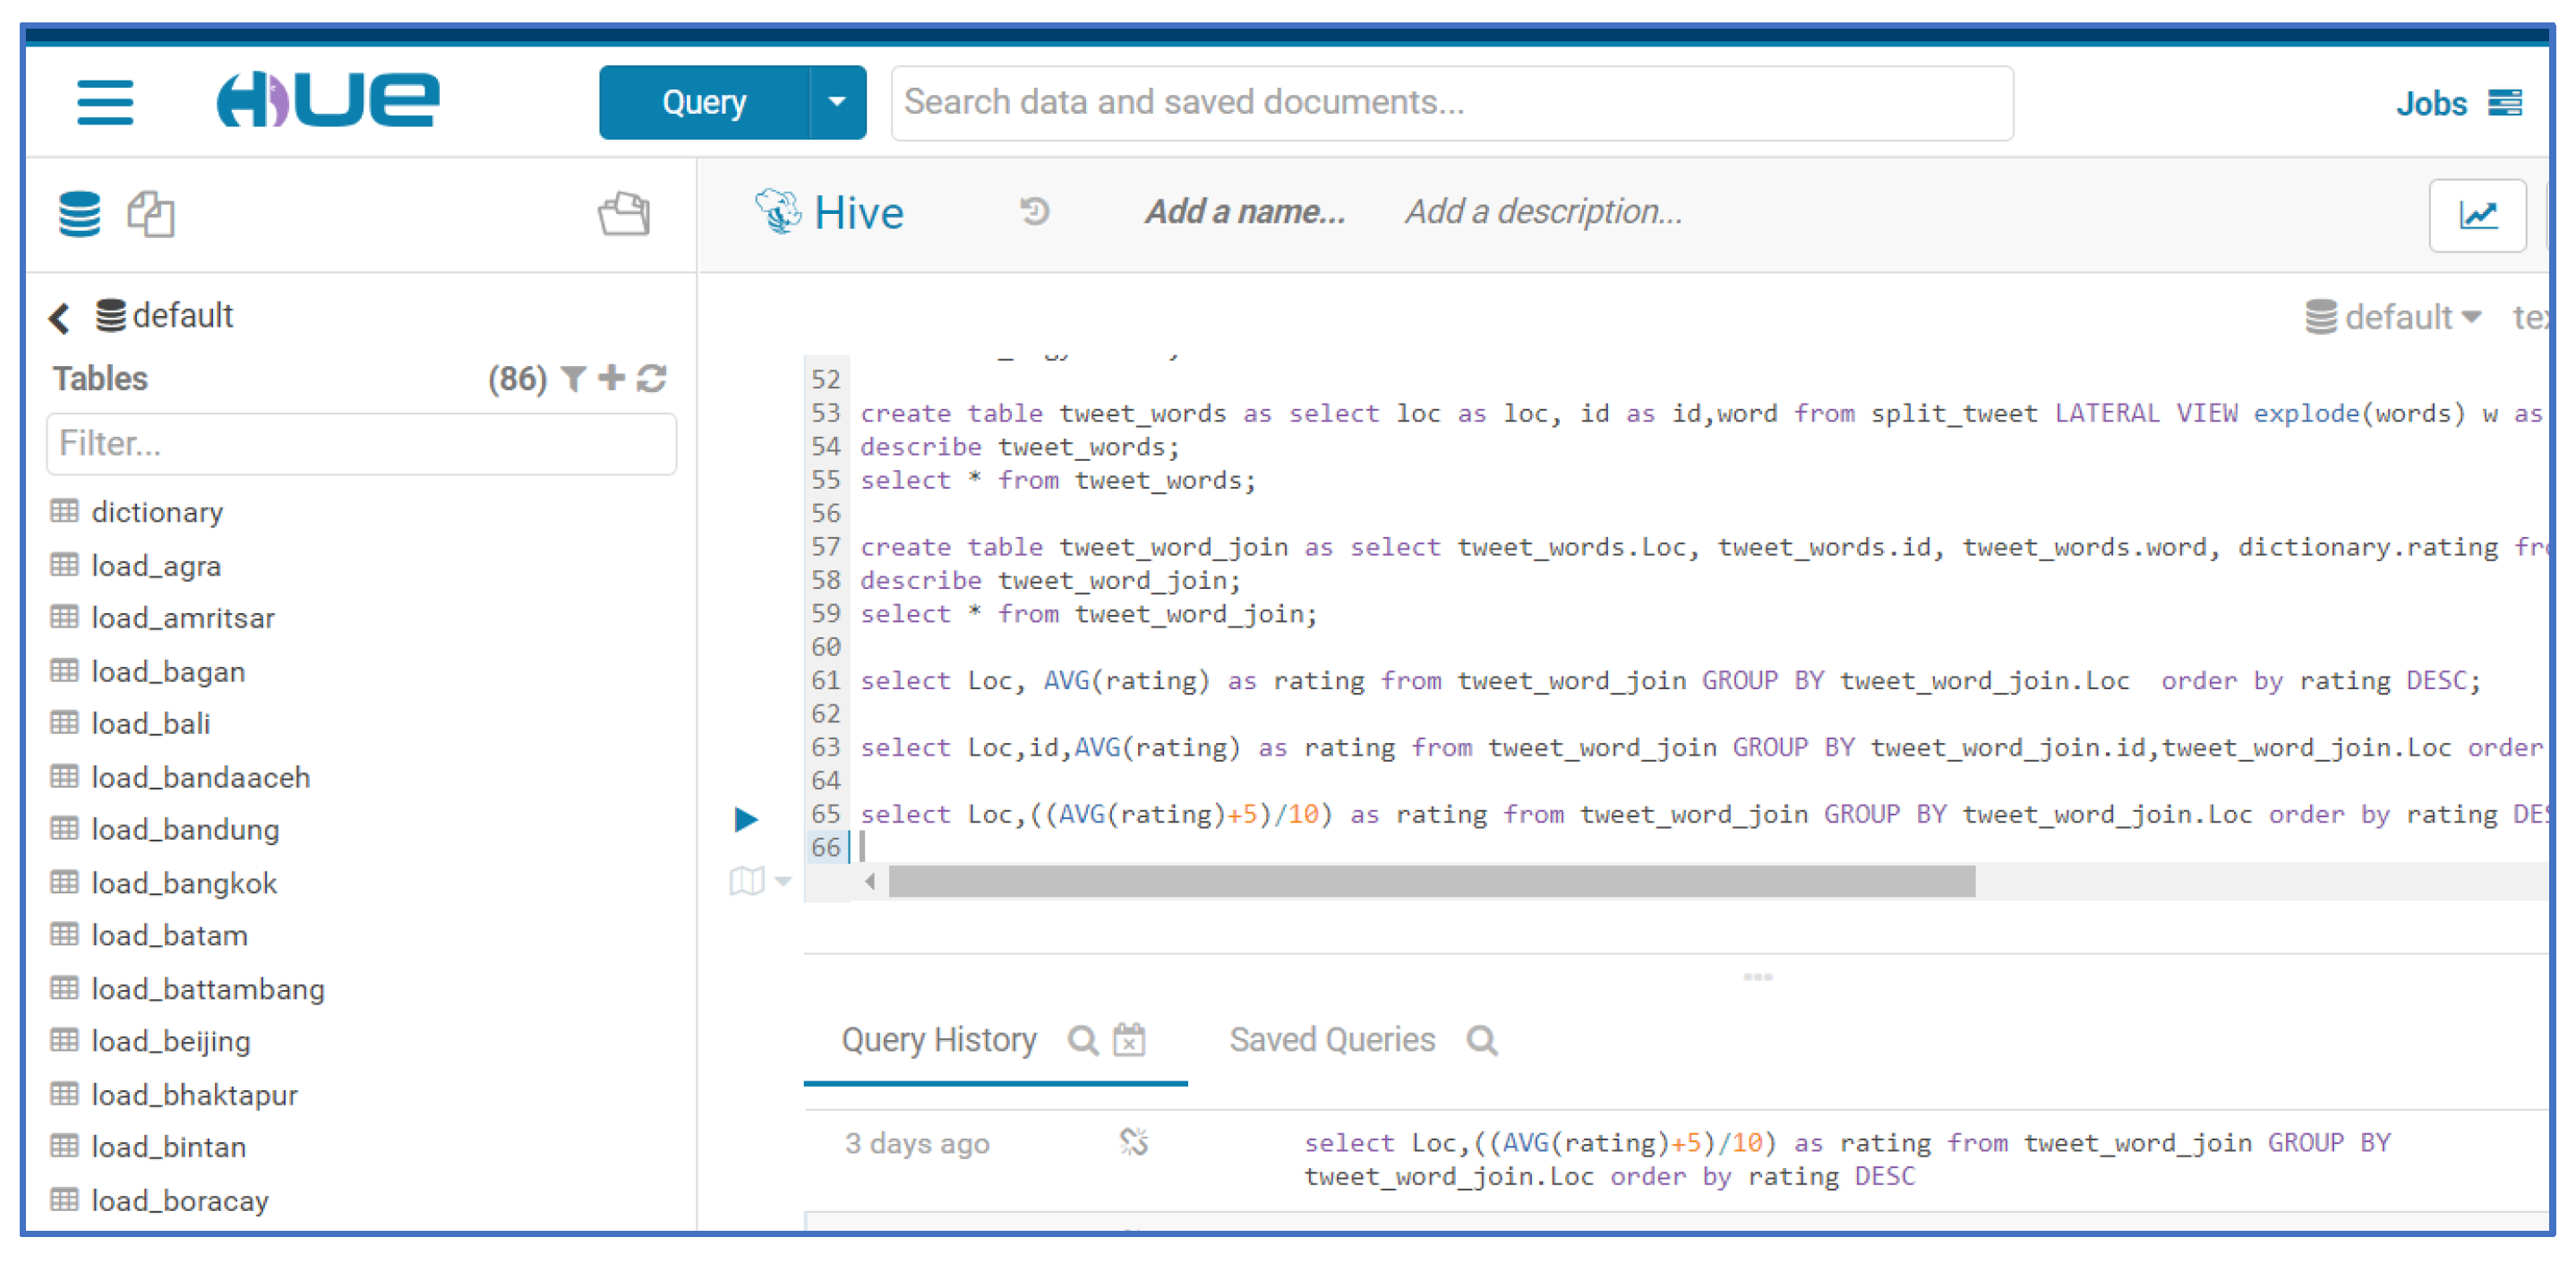Image resolution: width=2576 pixels, height=1263 pixels.
Task: Expand the assist book dropdown
Action: coord(760,881)
